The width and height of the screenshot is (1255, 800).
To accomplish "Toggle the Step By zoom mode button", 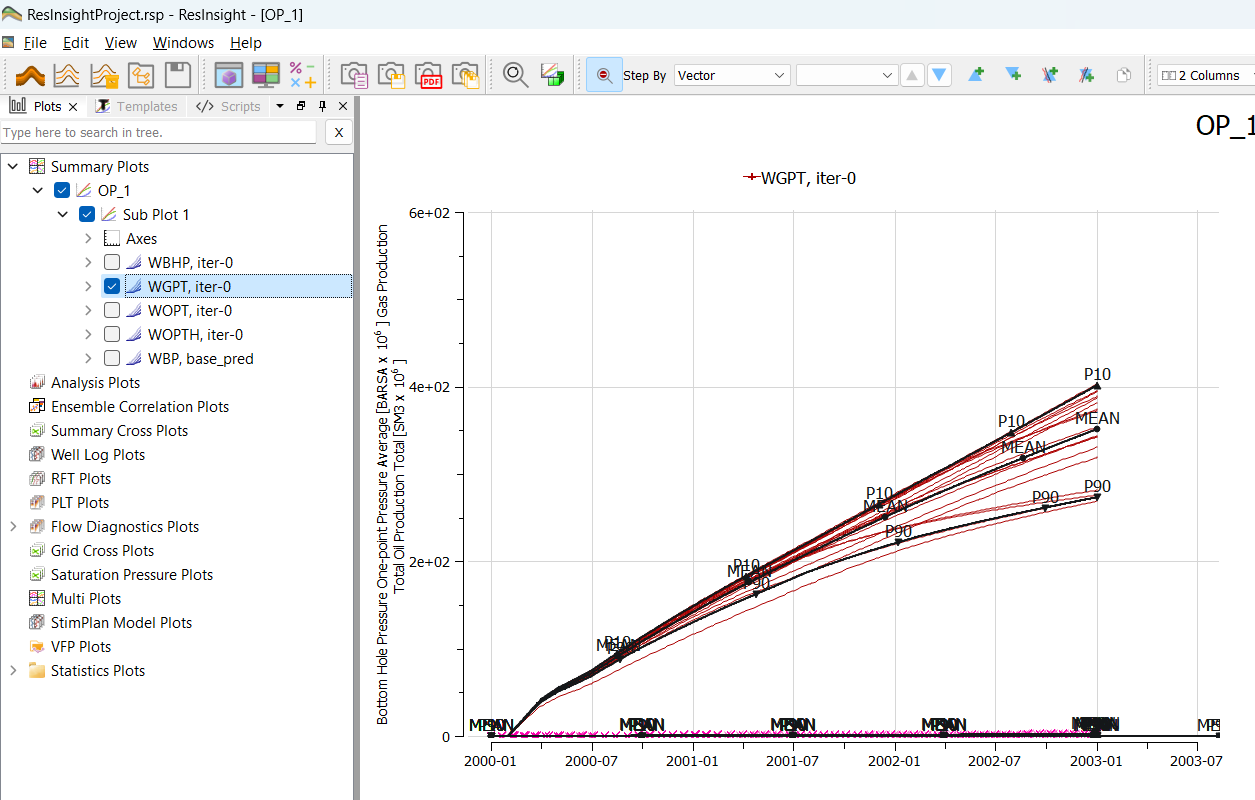I will click(x=604, y=75).
